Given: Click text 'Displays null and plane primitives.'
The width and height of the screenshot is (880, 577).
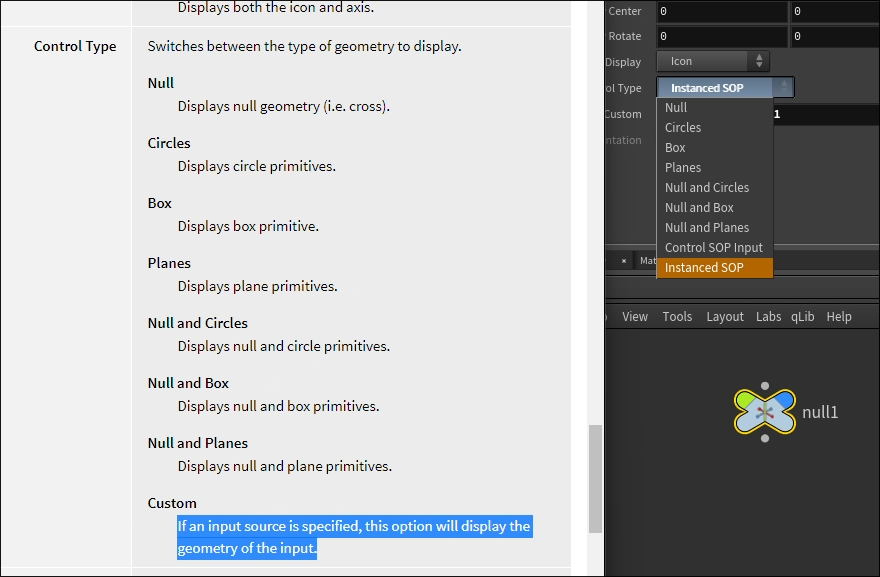Looking at the screenshot, I should click(285, 466).
